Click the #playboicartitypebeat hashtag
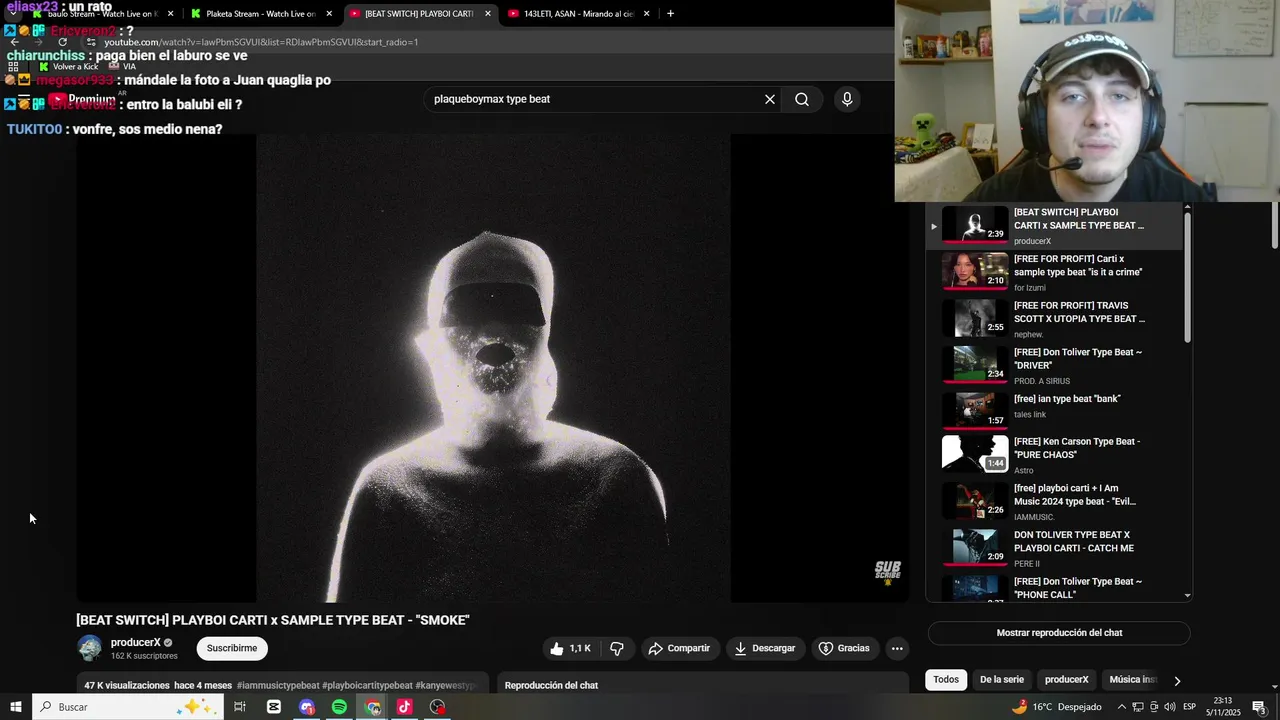Screen dimensions: 1280x720 (x=367, y=686)
